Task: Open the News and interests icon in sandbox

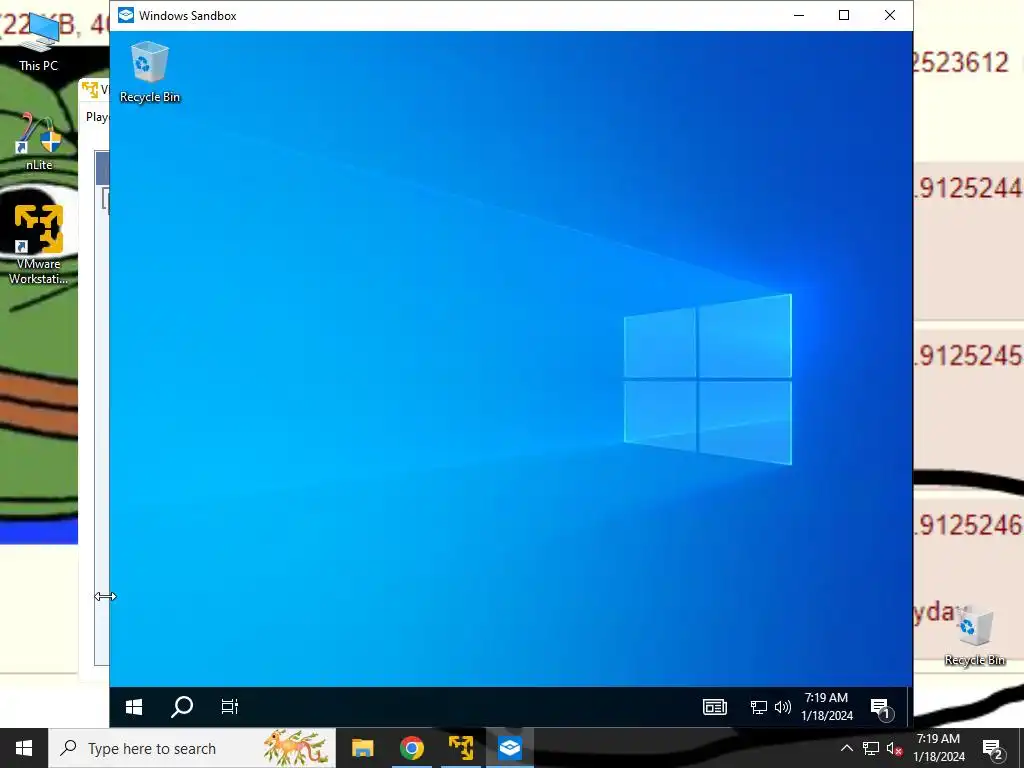Action: click(714, 707)
